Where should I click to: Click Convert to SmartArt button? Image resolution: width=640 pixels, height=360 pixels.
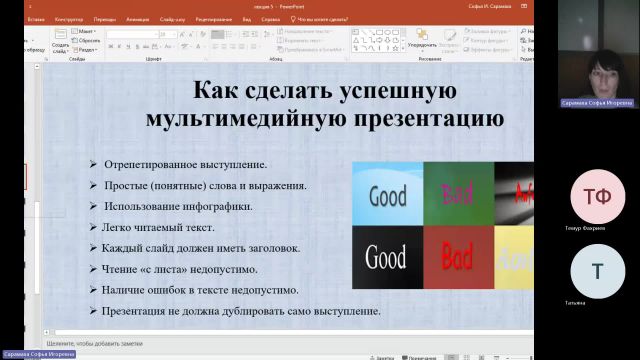310,49
